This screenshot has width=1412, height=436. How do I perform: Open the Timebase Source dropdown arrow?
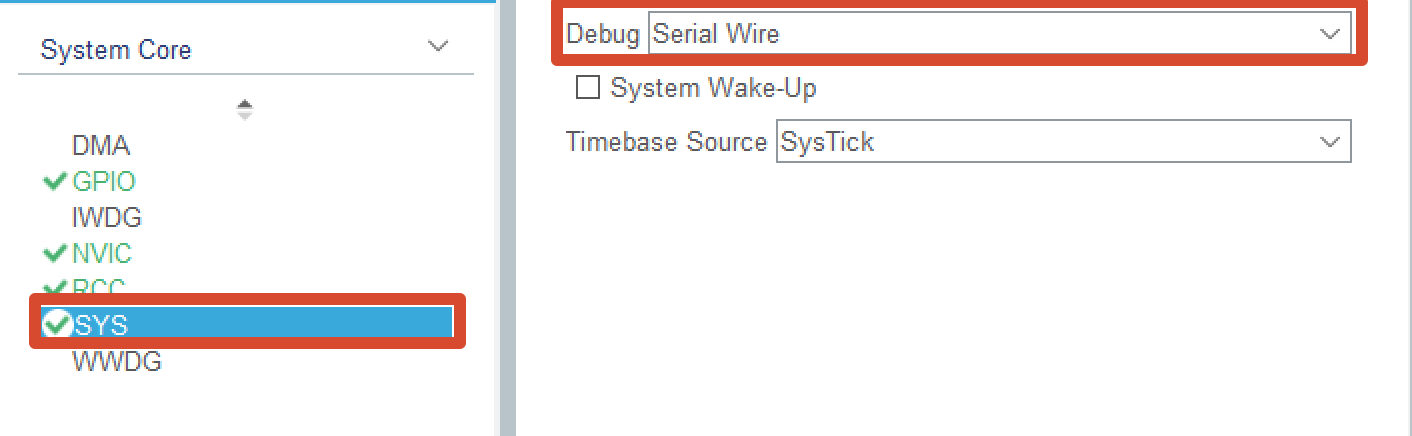[x=1329, y=142]
